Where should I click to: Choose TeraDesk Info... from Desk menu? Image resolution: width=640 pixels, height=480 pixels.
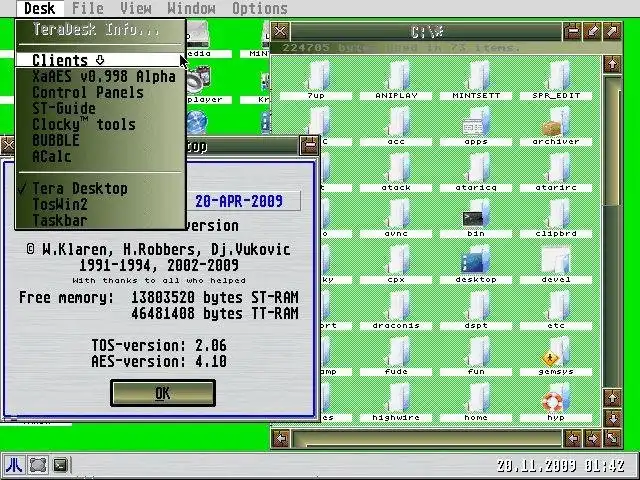click(x=100, y=29)
